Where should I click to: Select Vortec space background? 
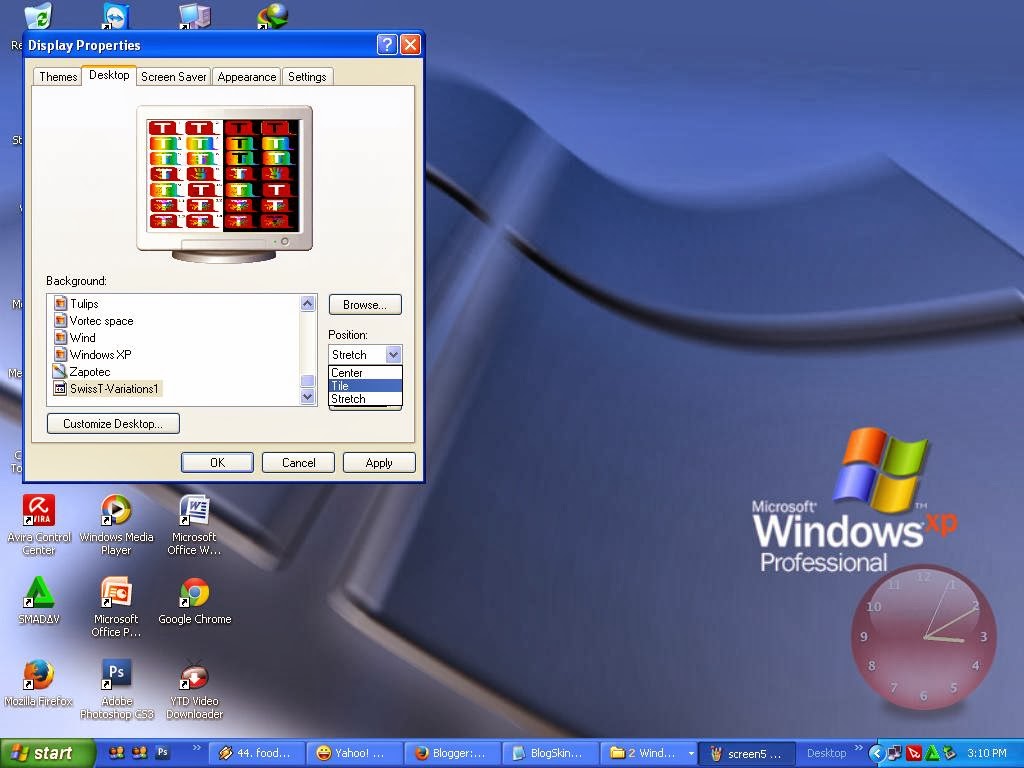point(101,321)
